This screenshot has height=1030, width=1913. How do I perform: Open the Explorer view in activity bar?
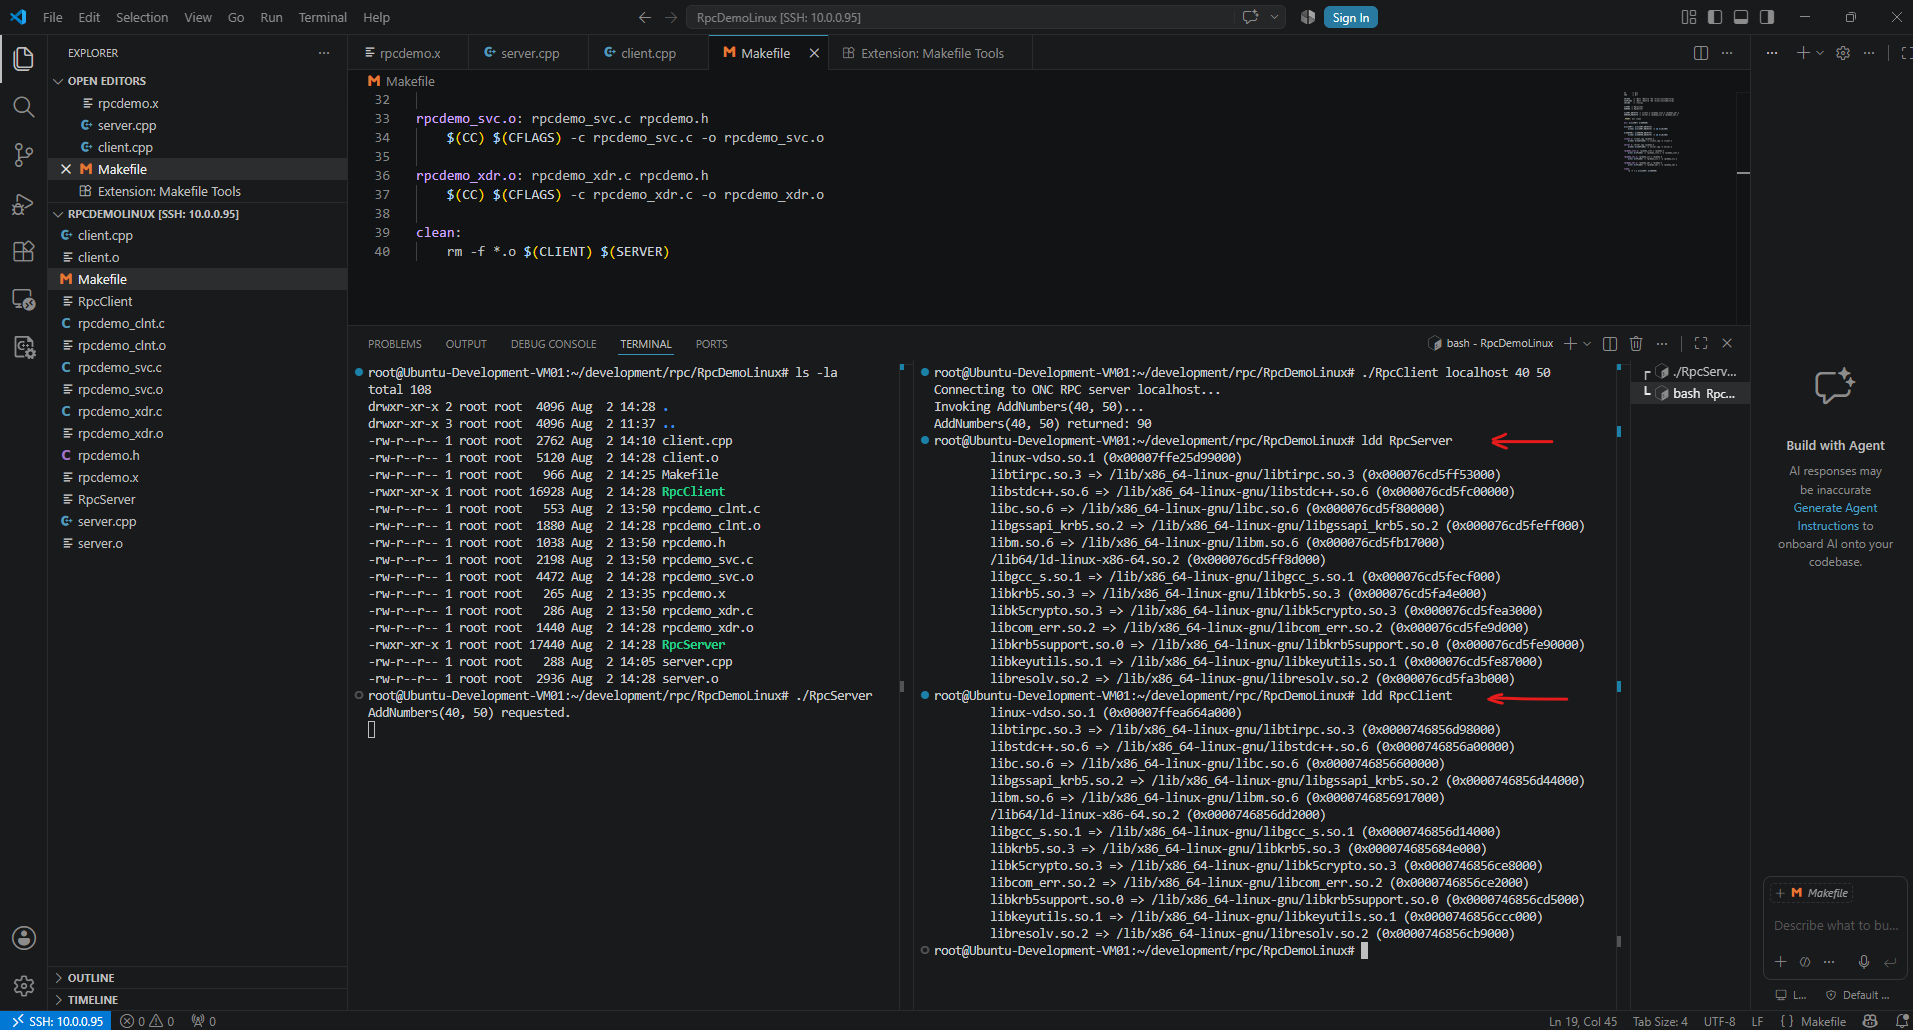click(x=24, y=59)
